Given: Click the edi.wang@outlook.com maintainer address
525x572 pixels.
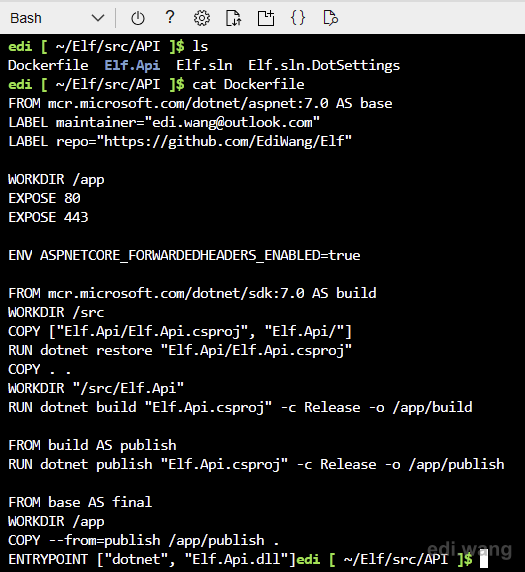Looking at the screenshot, I should click(x=232, y=122).
